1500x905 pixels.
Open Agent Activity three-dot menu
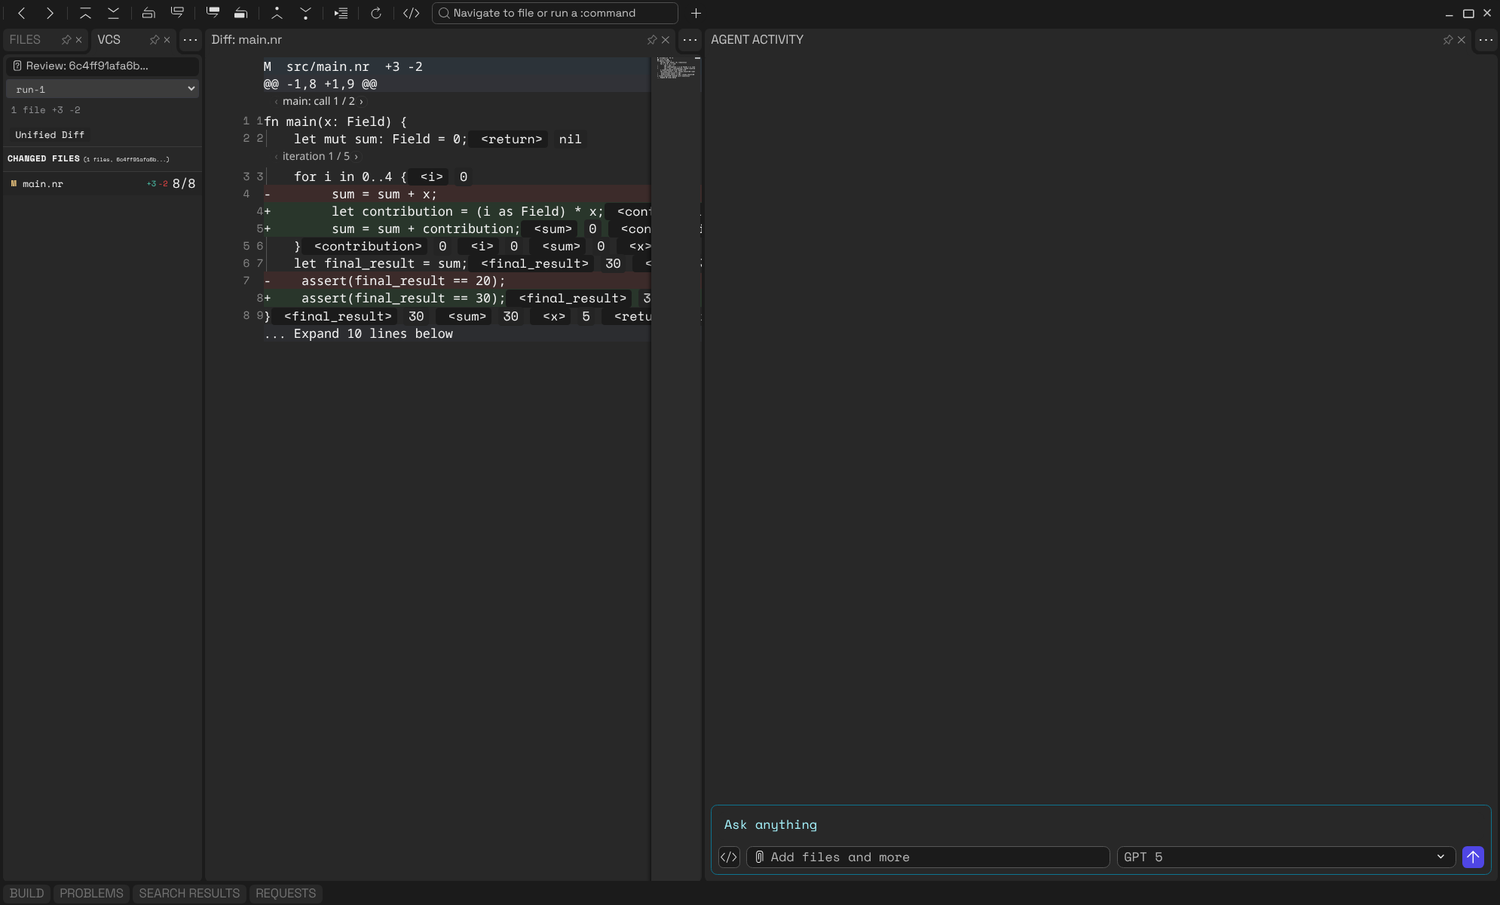coord(1486,40)
